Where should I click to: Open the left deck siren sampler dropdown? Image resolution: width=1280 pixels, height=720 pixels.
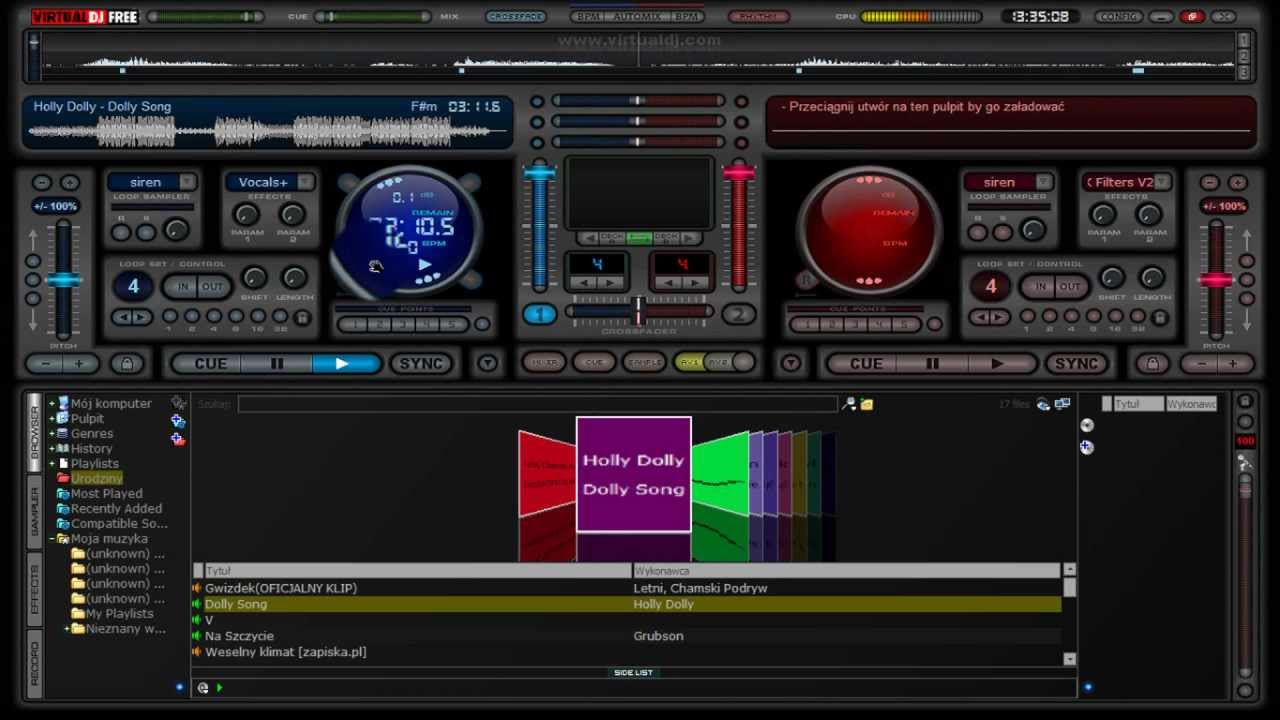click(x=186, y=182)
